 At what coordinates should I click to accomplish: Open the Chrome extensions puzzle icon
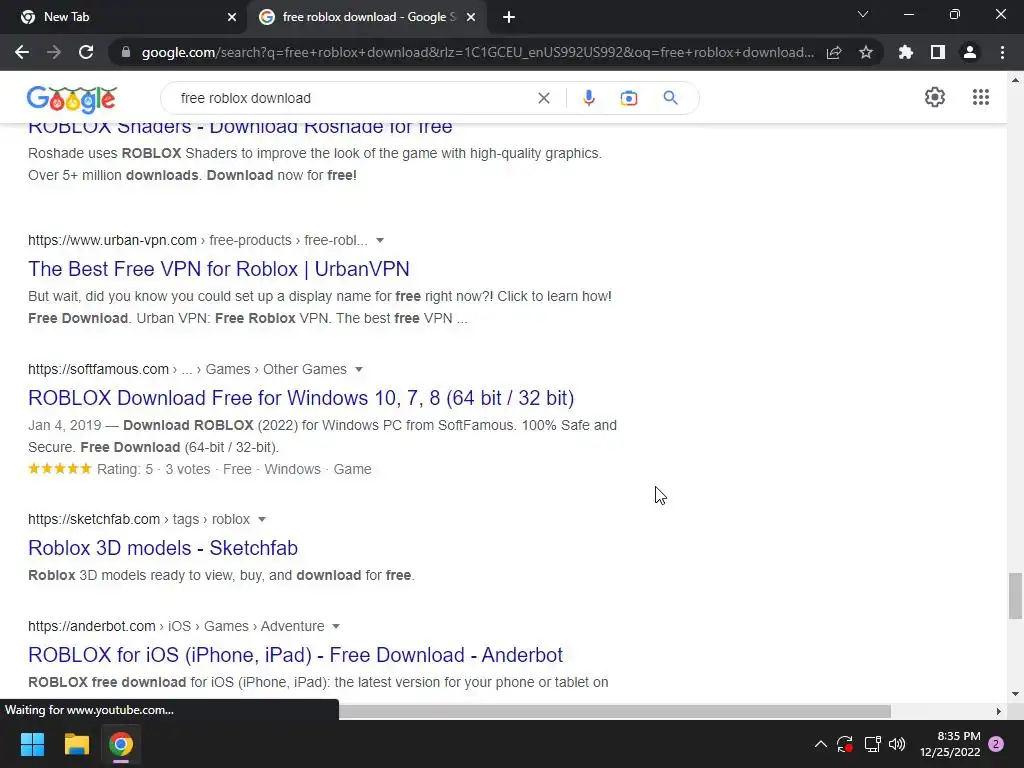tap(906, 52)
